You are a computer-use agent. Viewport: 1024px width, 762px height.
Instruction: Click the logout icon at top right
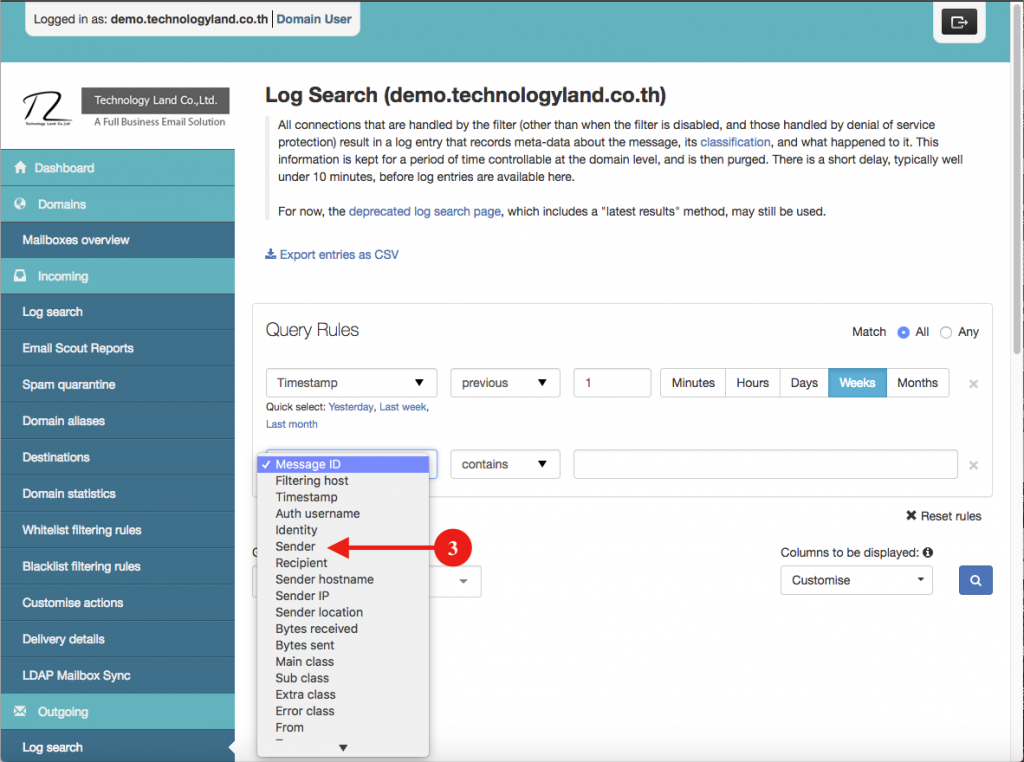coord(958,22)
